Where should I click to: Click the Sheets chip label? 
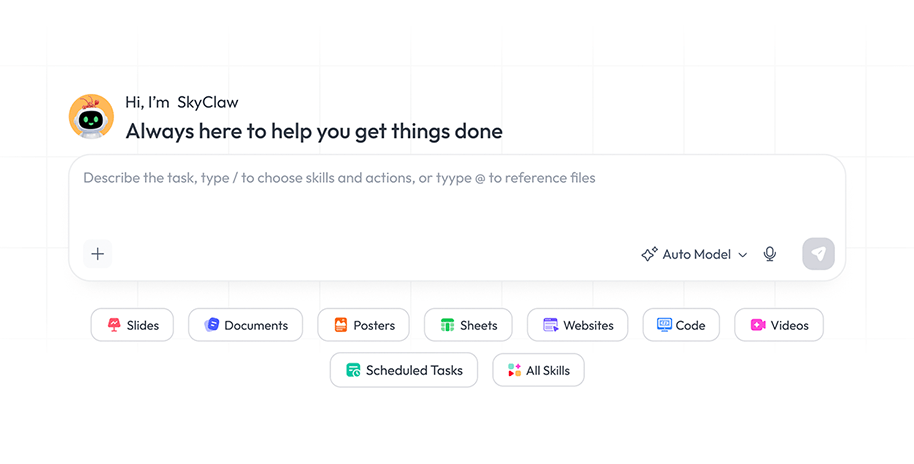click(x=479, y=325)
